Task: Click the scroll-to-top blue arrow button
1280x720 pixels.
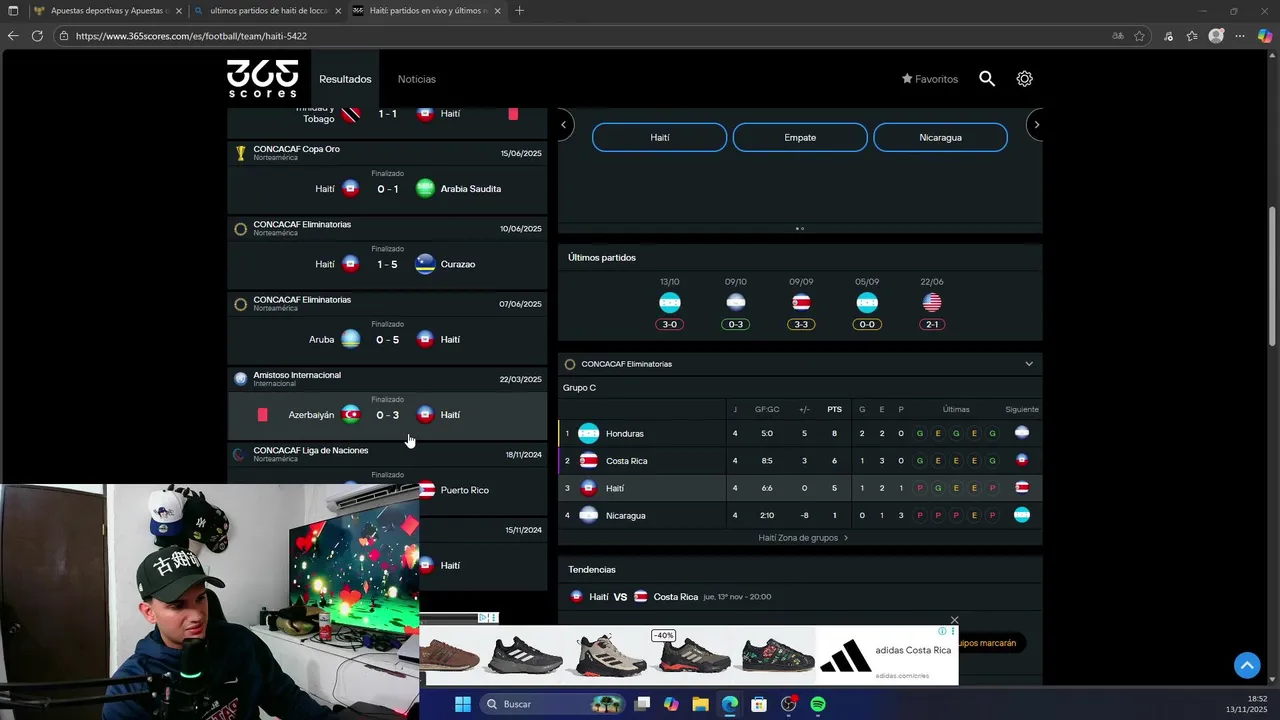Action: tap(1247, 665)
